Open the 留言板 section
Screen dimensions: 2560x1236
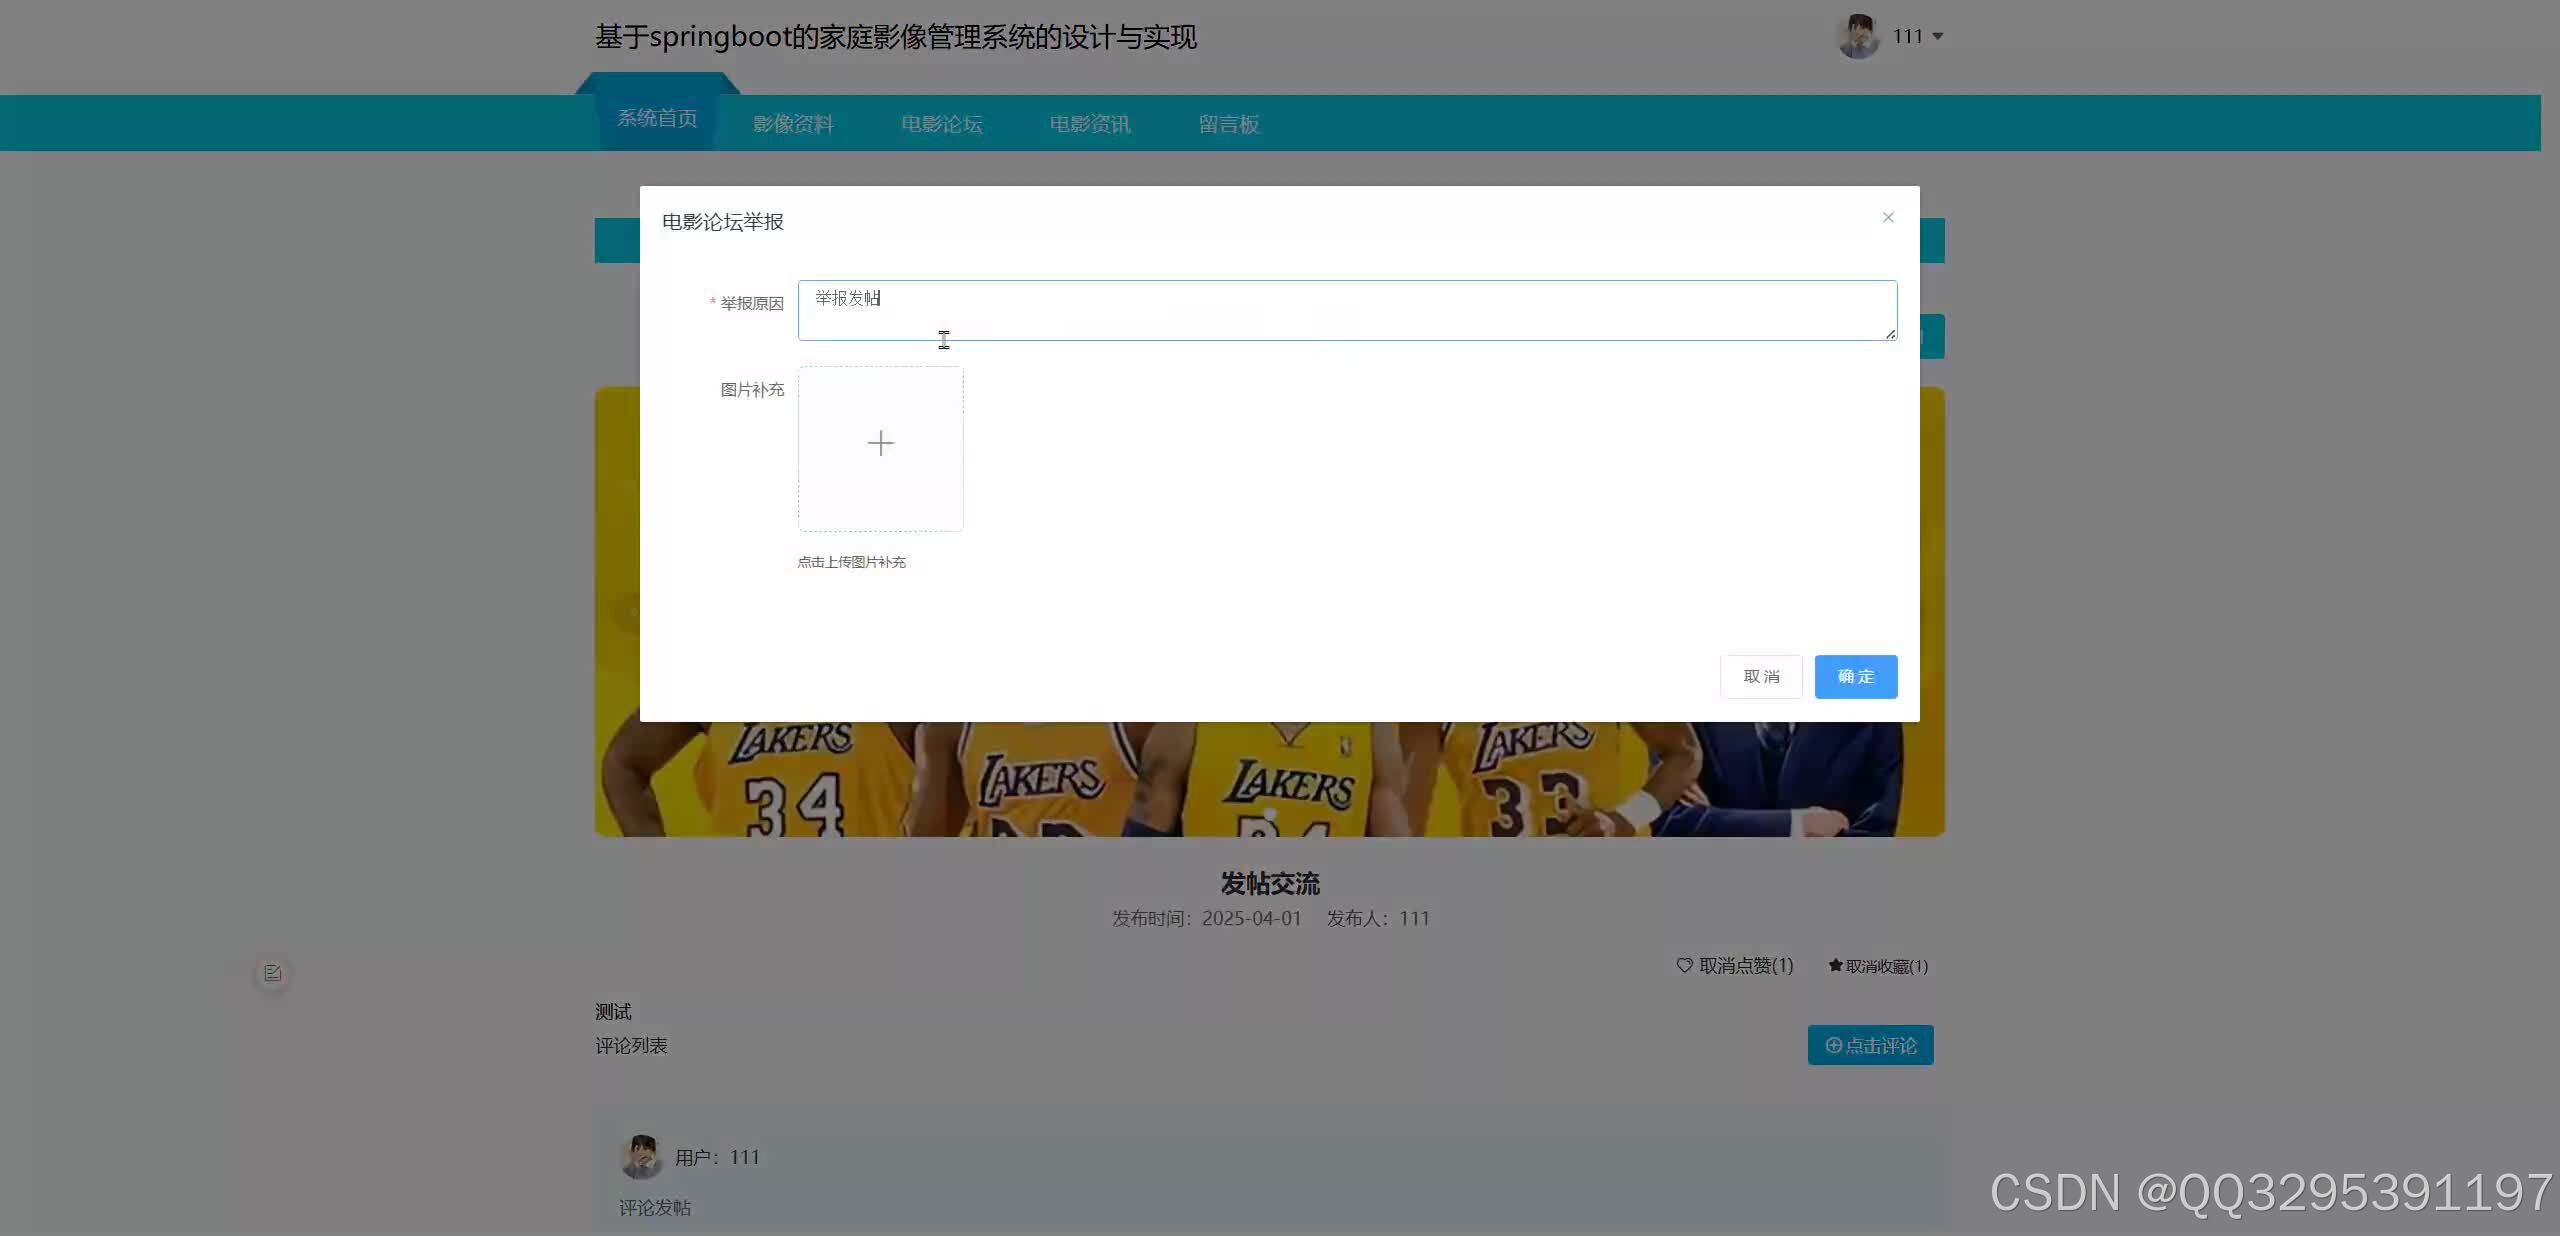(x=1228, y=123)
